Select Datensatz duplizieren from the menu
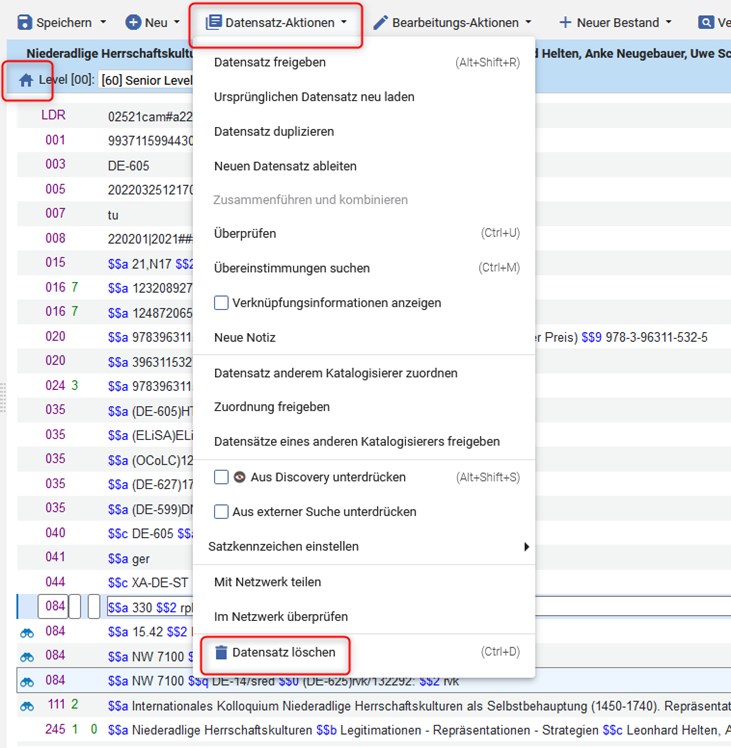This screenshot has width=731, height=748. (274, 131)
